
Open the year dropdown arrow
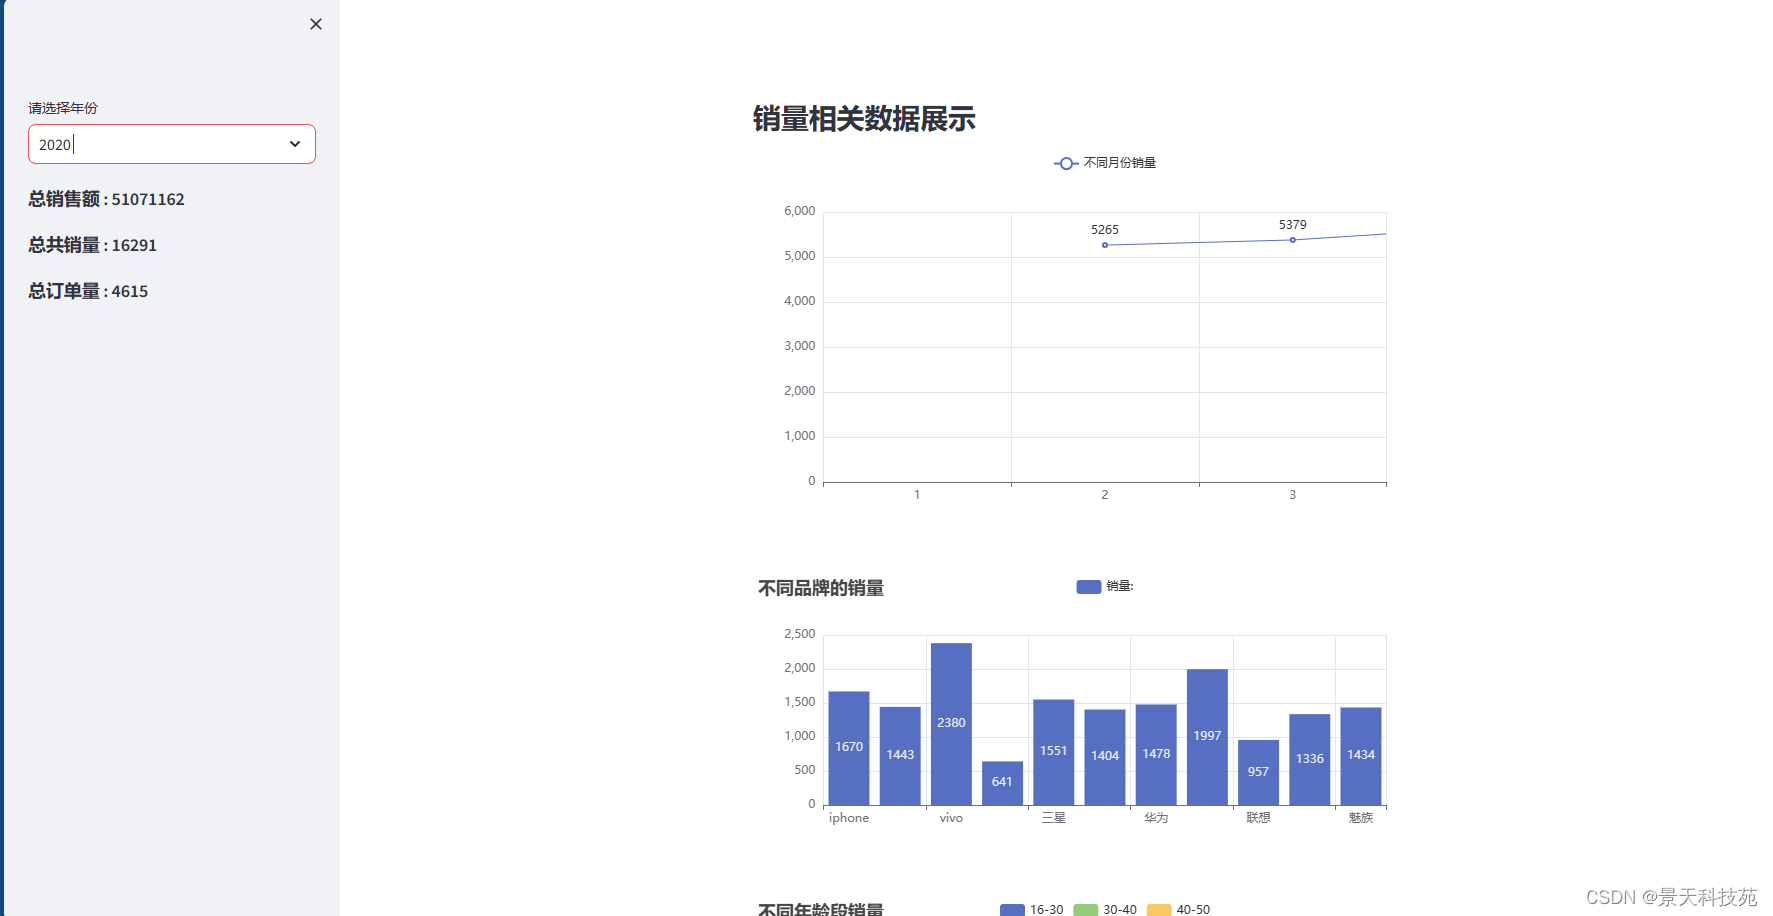click(295, 144)
